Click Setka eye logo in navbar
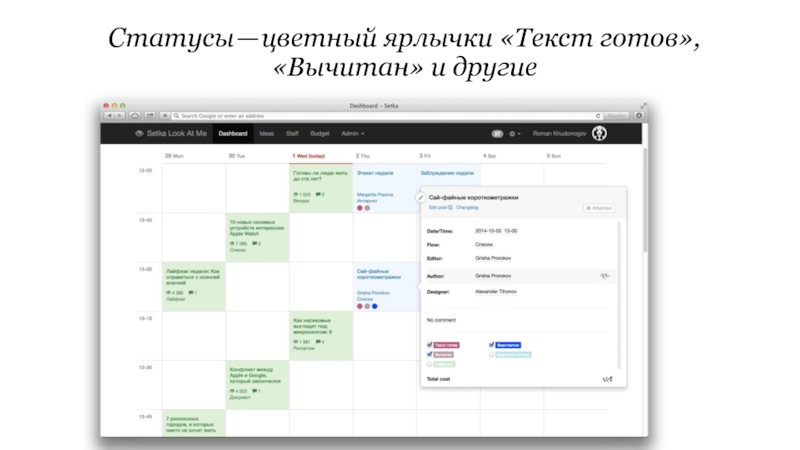The height and width of the screenshot is (450, 800). 139,134
